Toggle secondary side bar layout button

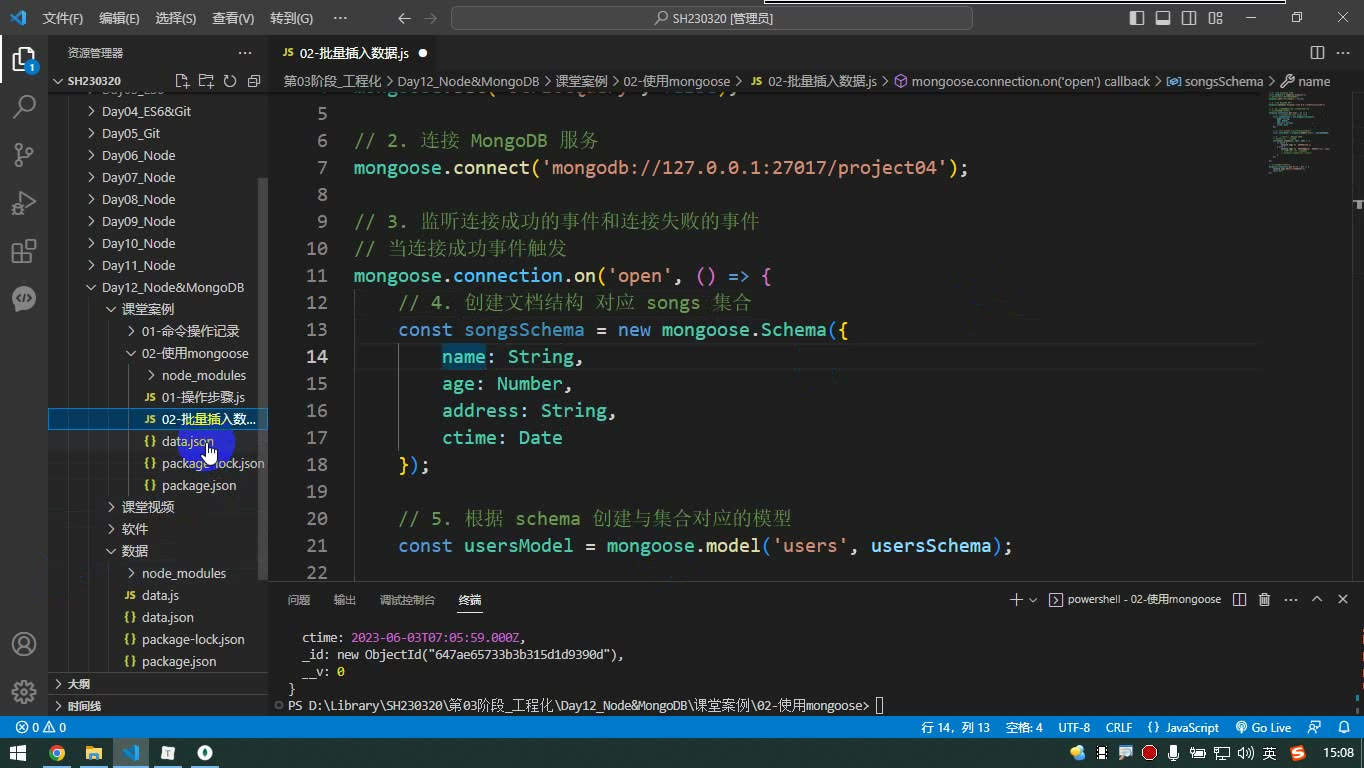pos(1189,18)
